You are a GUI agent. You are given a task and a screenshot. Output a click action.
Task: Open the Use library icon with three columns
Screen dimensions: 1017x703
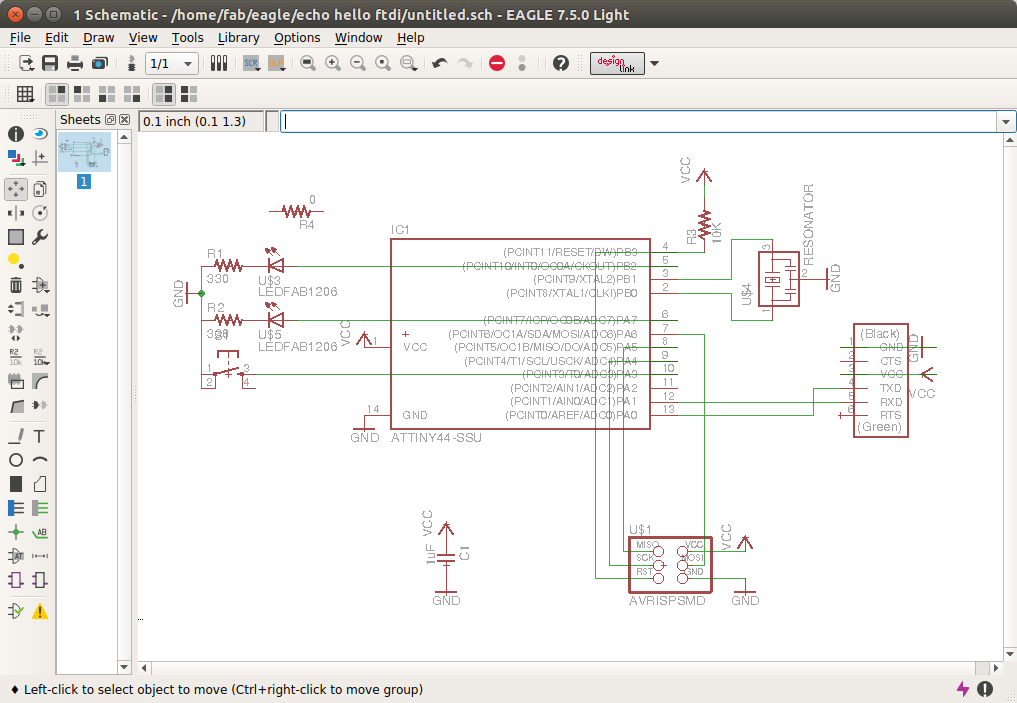tap(219, 63)
